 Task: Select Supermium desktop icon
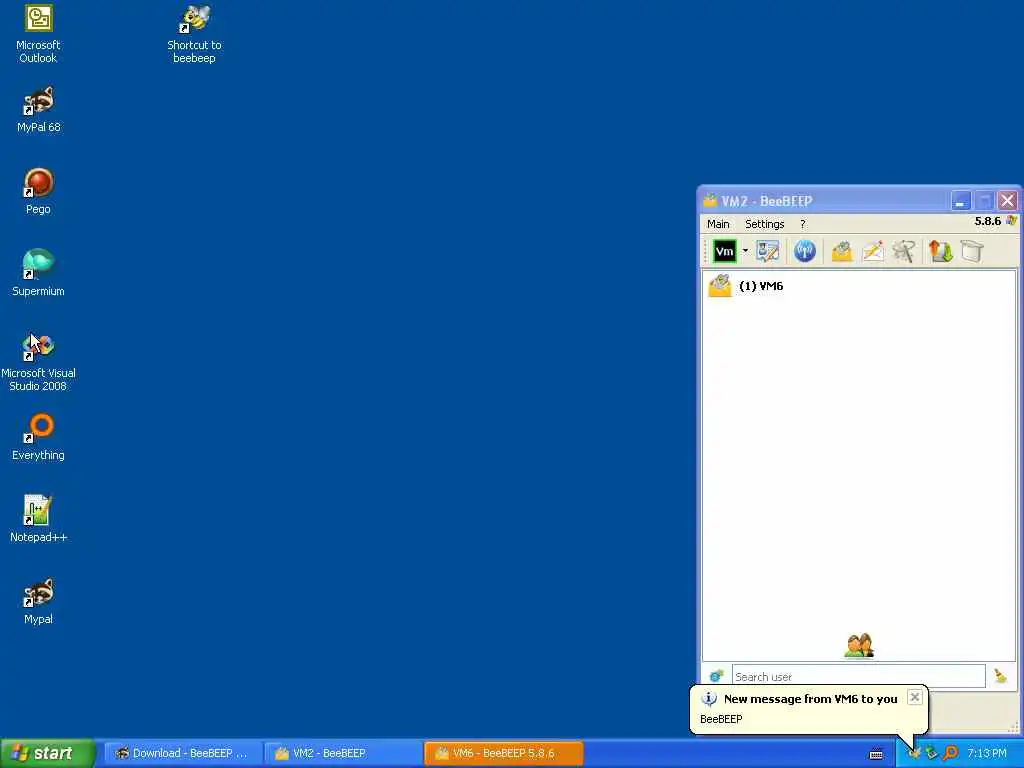coord(38,274)
